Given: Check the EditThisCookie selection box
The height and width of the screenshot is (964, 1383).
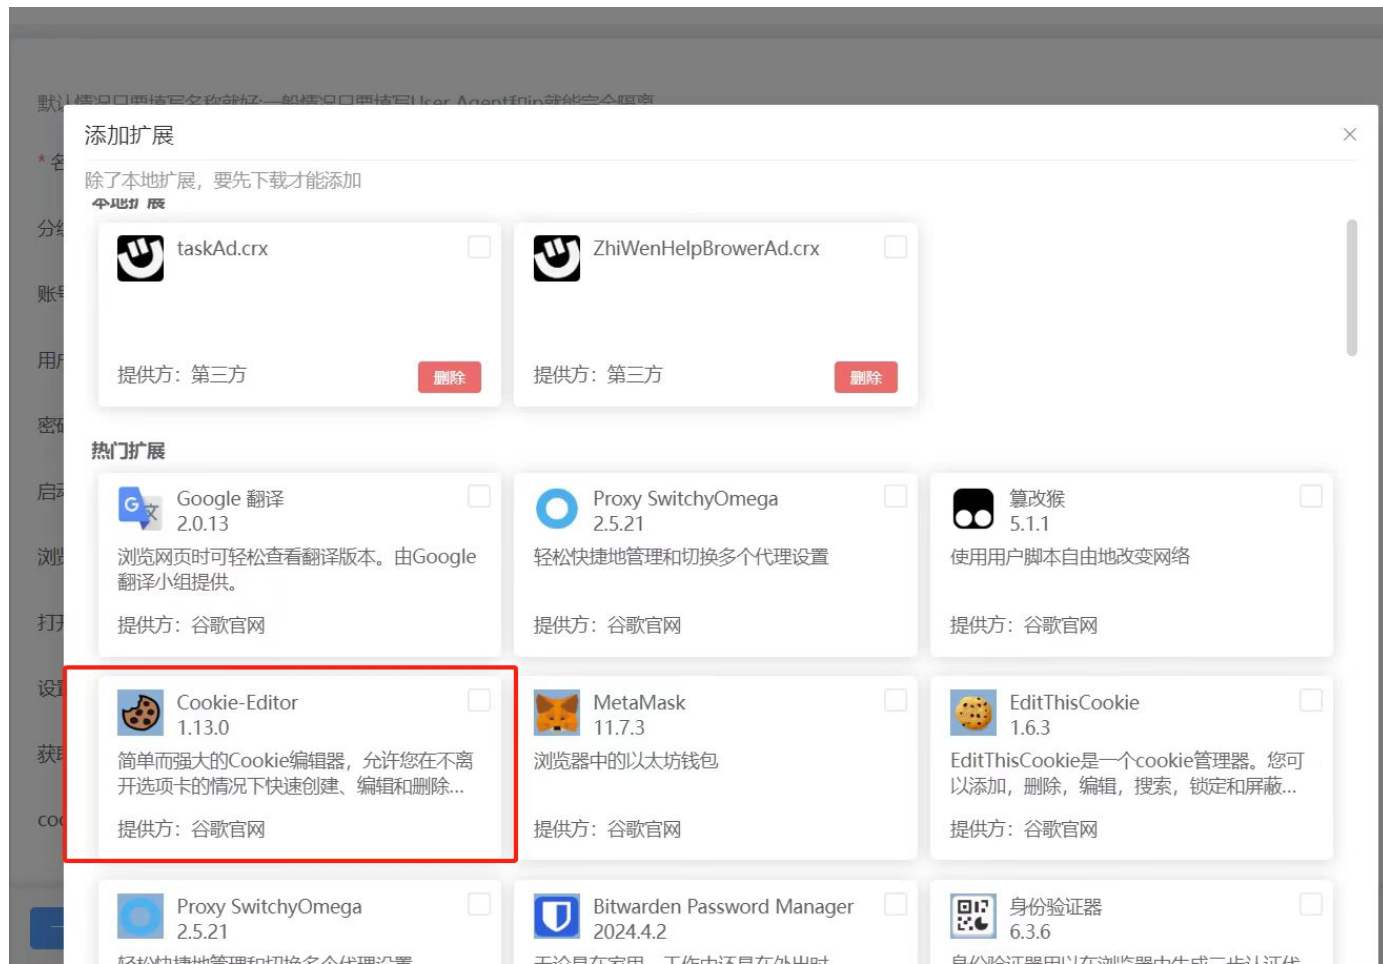Looking at the screenshot, I should (x=1309, y=700).
